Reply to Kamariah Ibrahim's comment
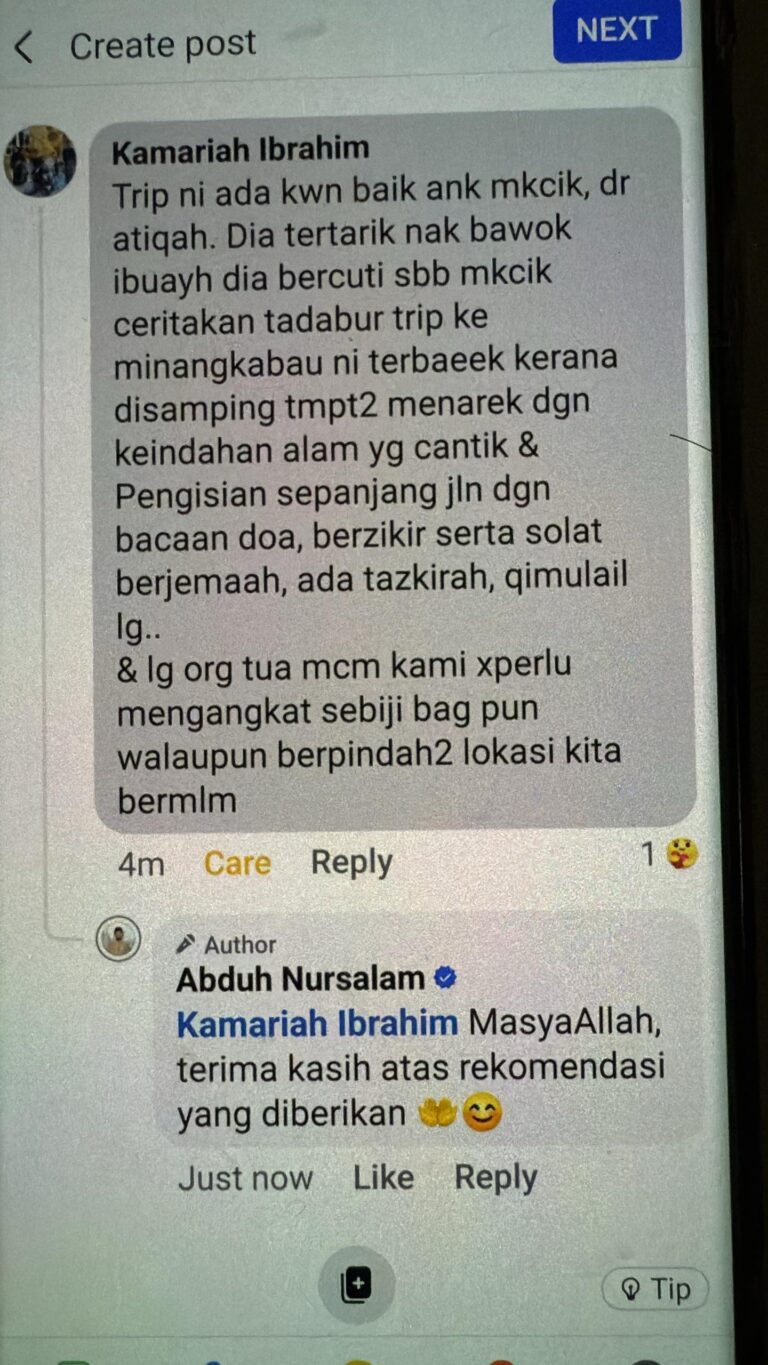 [351, 862]
